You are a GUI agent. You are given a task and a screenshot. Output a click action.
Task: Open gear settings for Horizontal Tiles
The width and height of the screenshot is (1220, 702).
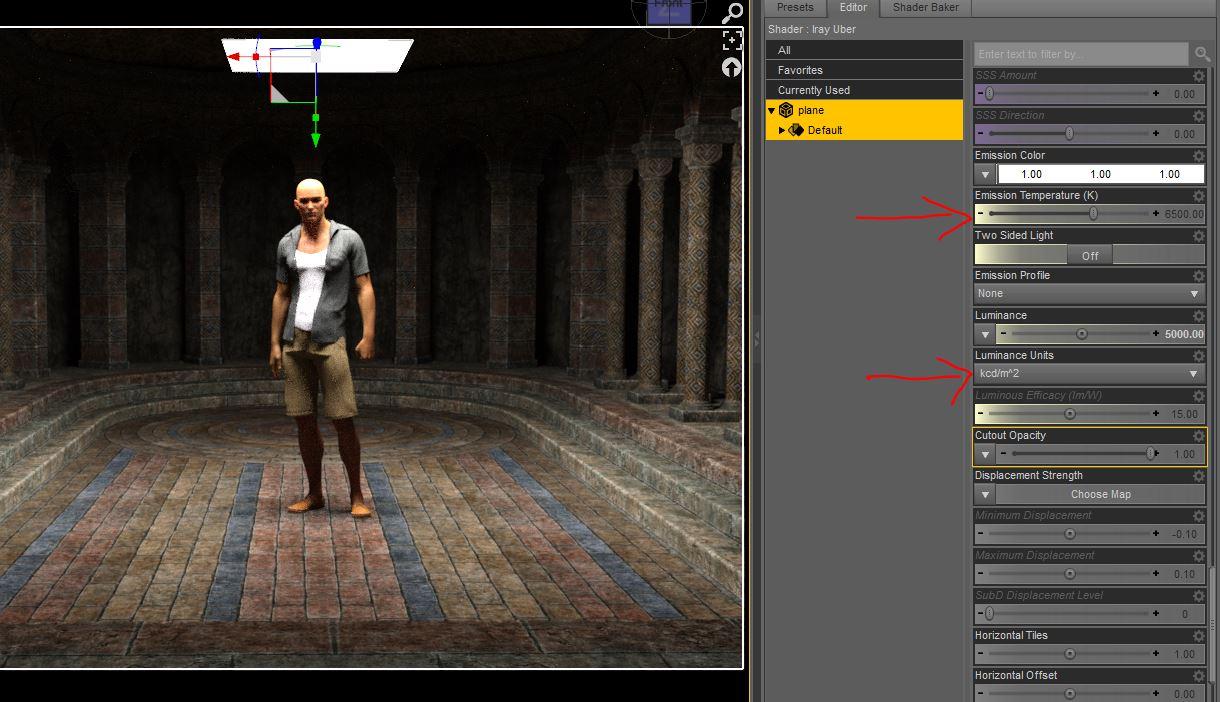click(x=1199, y=636)
